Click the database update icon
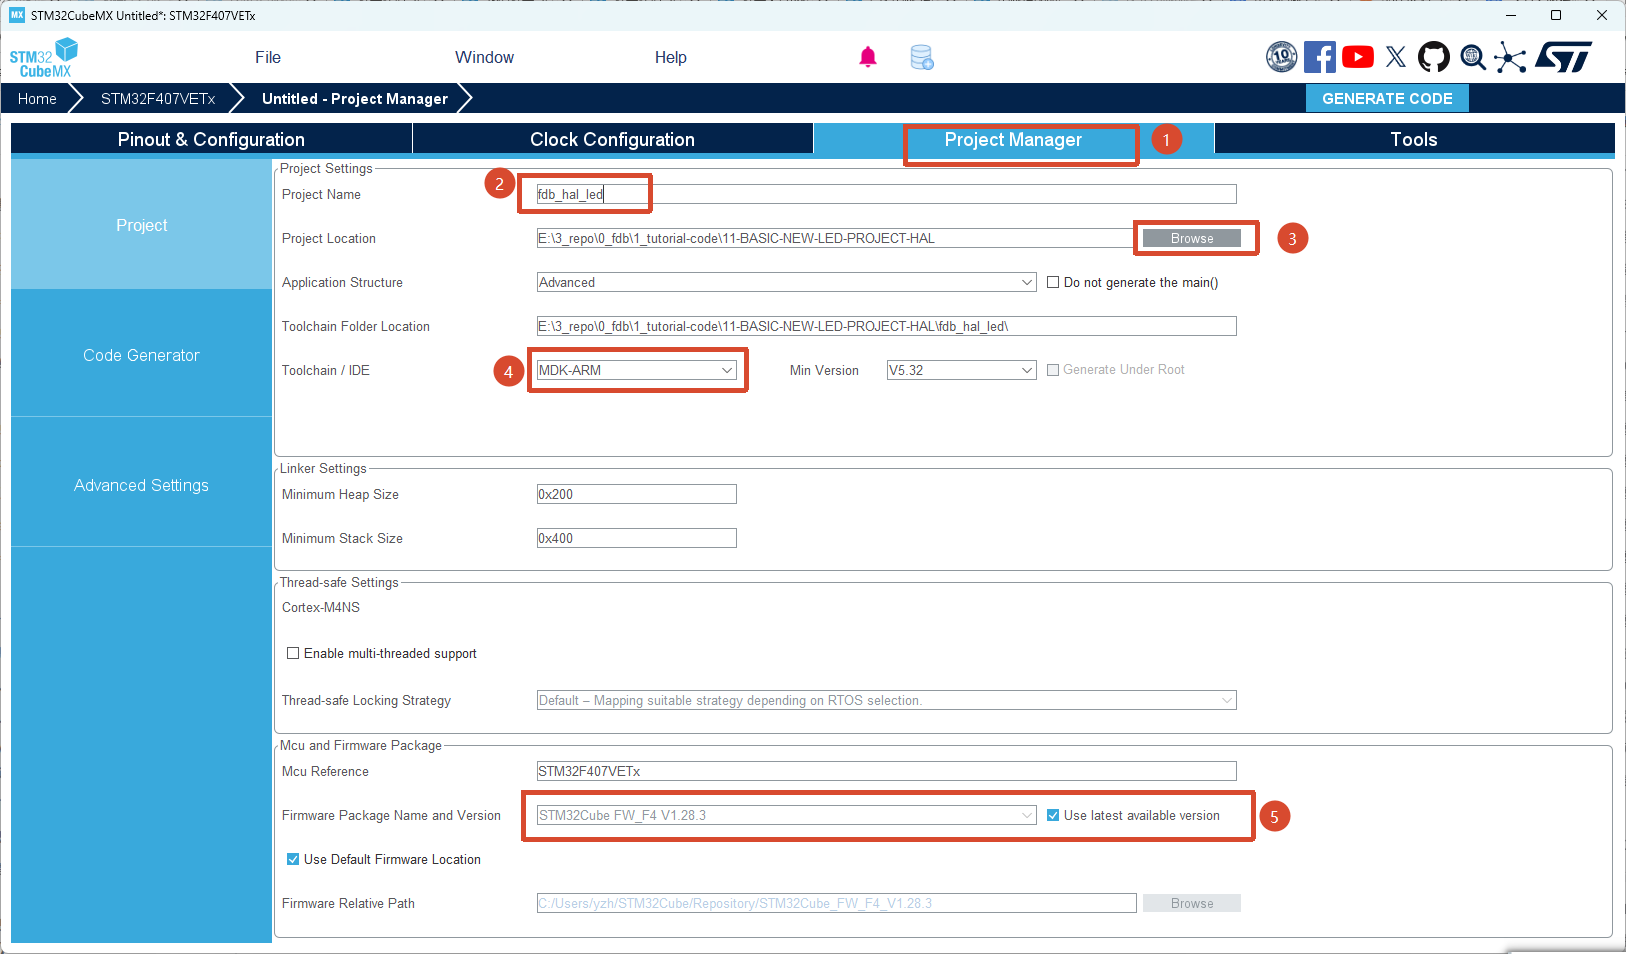Viewport: 1626px width, 954px height. pos(922,57)
